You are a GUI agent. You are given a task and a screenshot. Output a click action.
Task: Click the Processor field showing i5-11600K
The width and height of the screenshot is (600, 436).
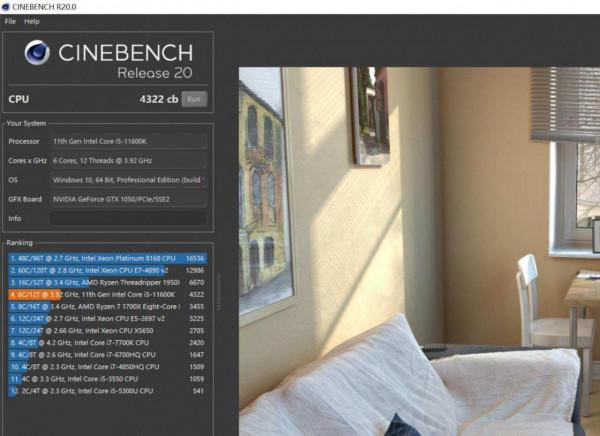tap(129, 141)
